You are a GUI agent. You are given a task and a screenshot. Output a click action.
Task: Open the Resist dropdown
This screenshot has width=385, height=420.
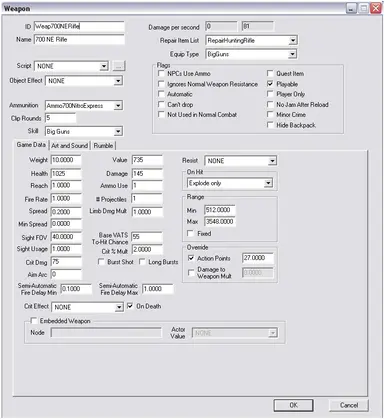[x=241, y=161]
